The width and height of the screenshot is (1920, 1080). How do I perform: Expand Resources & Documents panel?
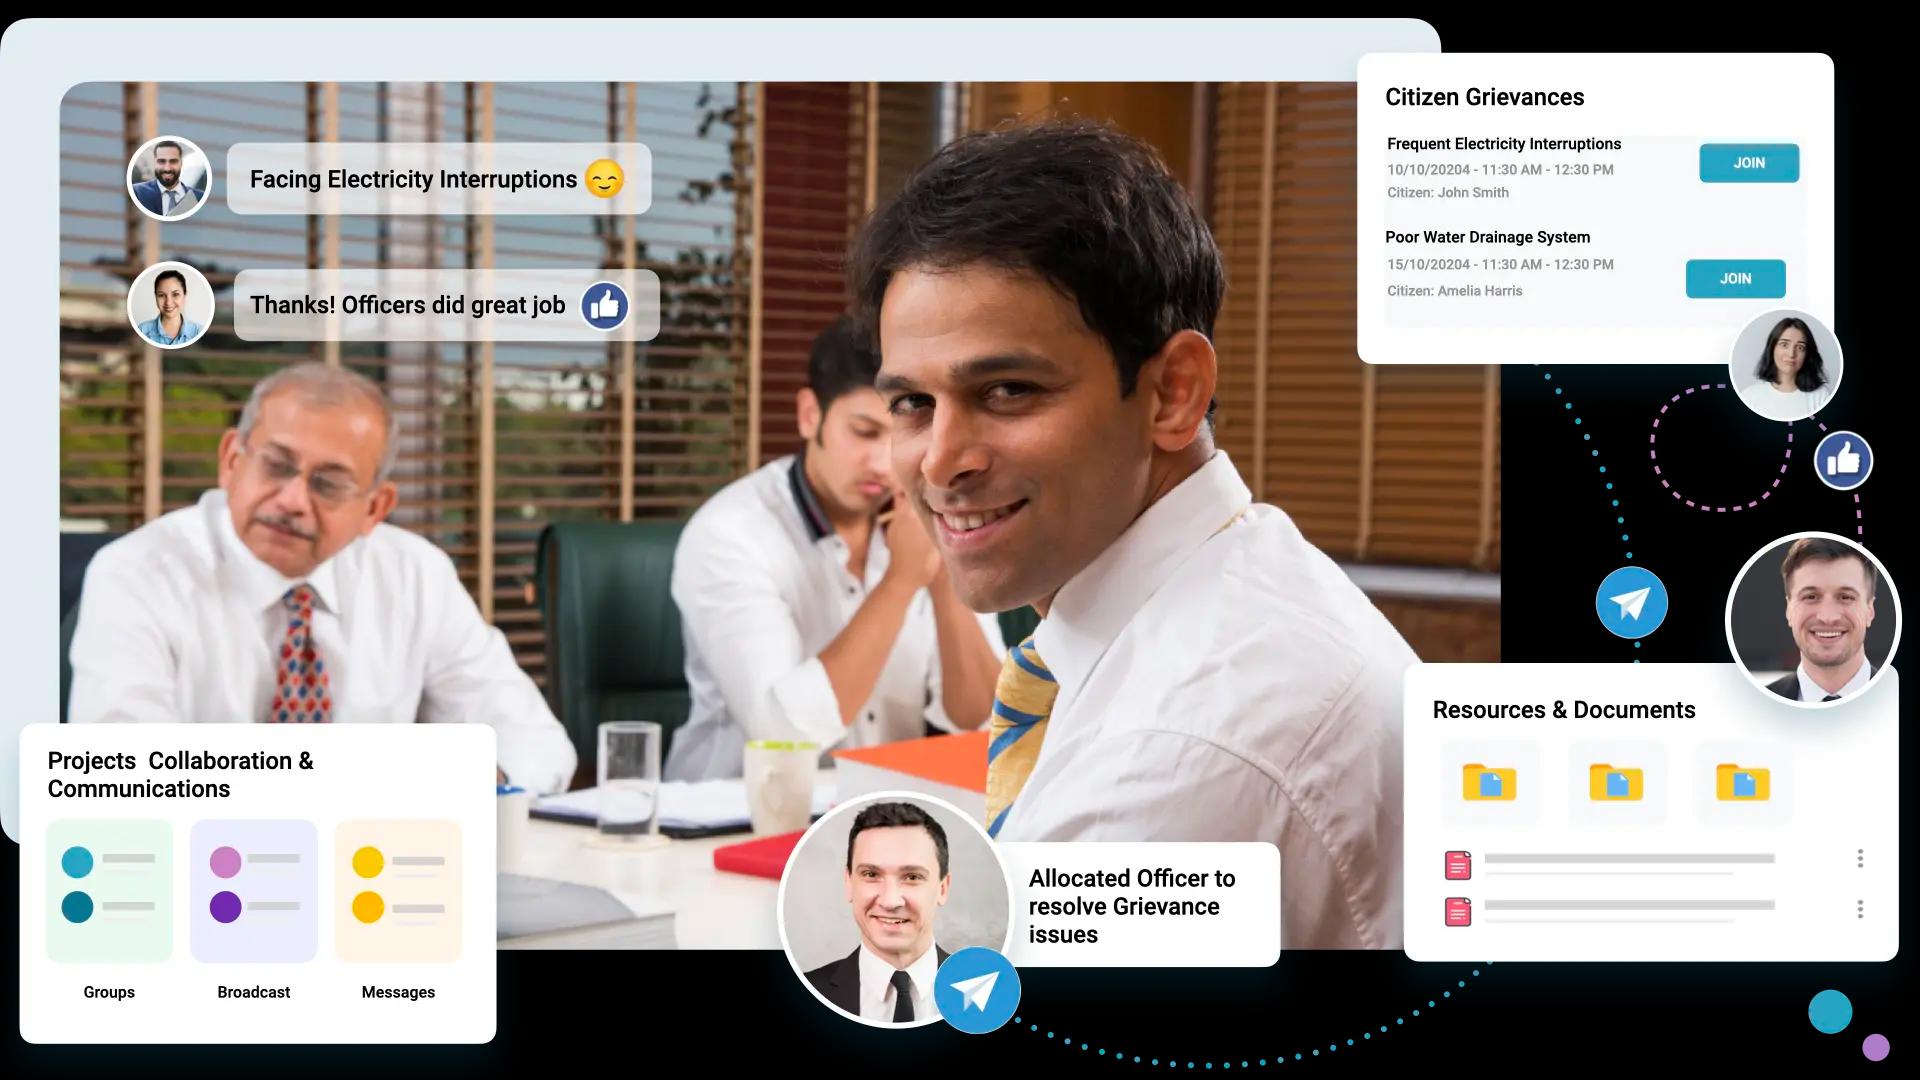(x=1564, y=708)
